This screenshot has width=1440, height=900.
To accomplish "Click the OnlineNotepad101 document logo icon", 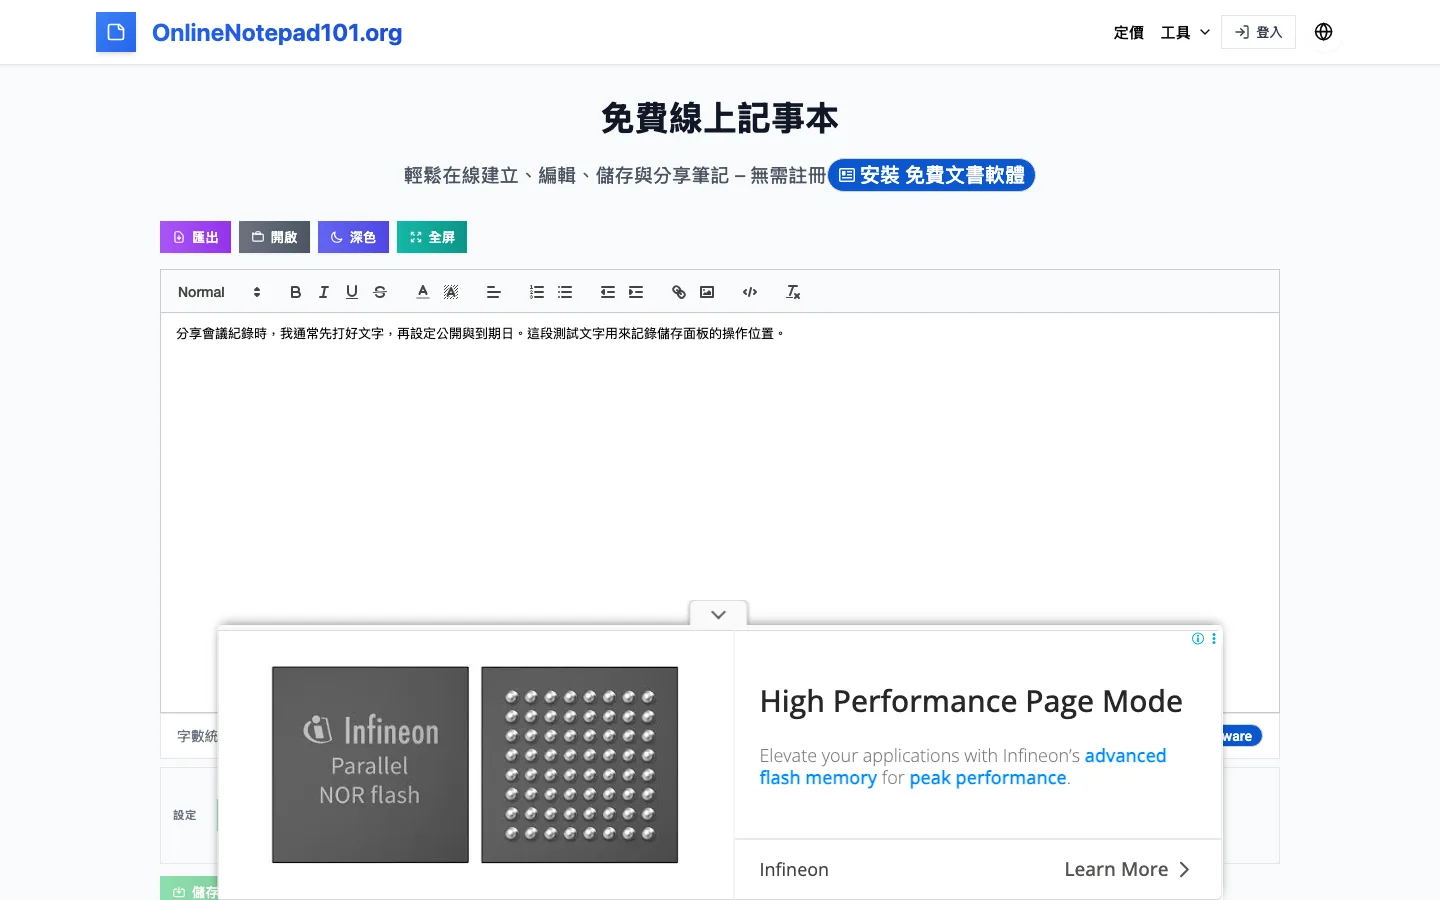I will [116, 32].
